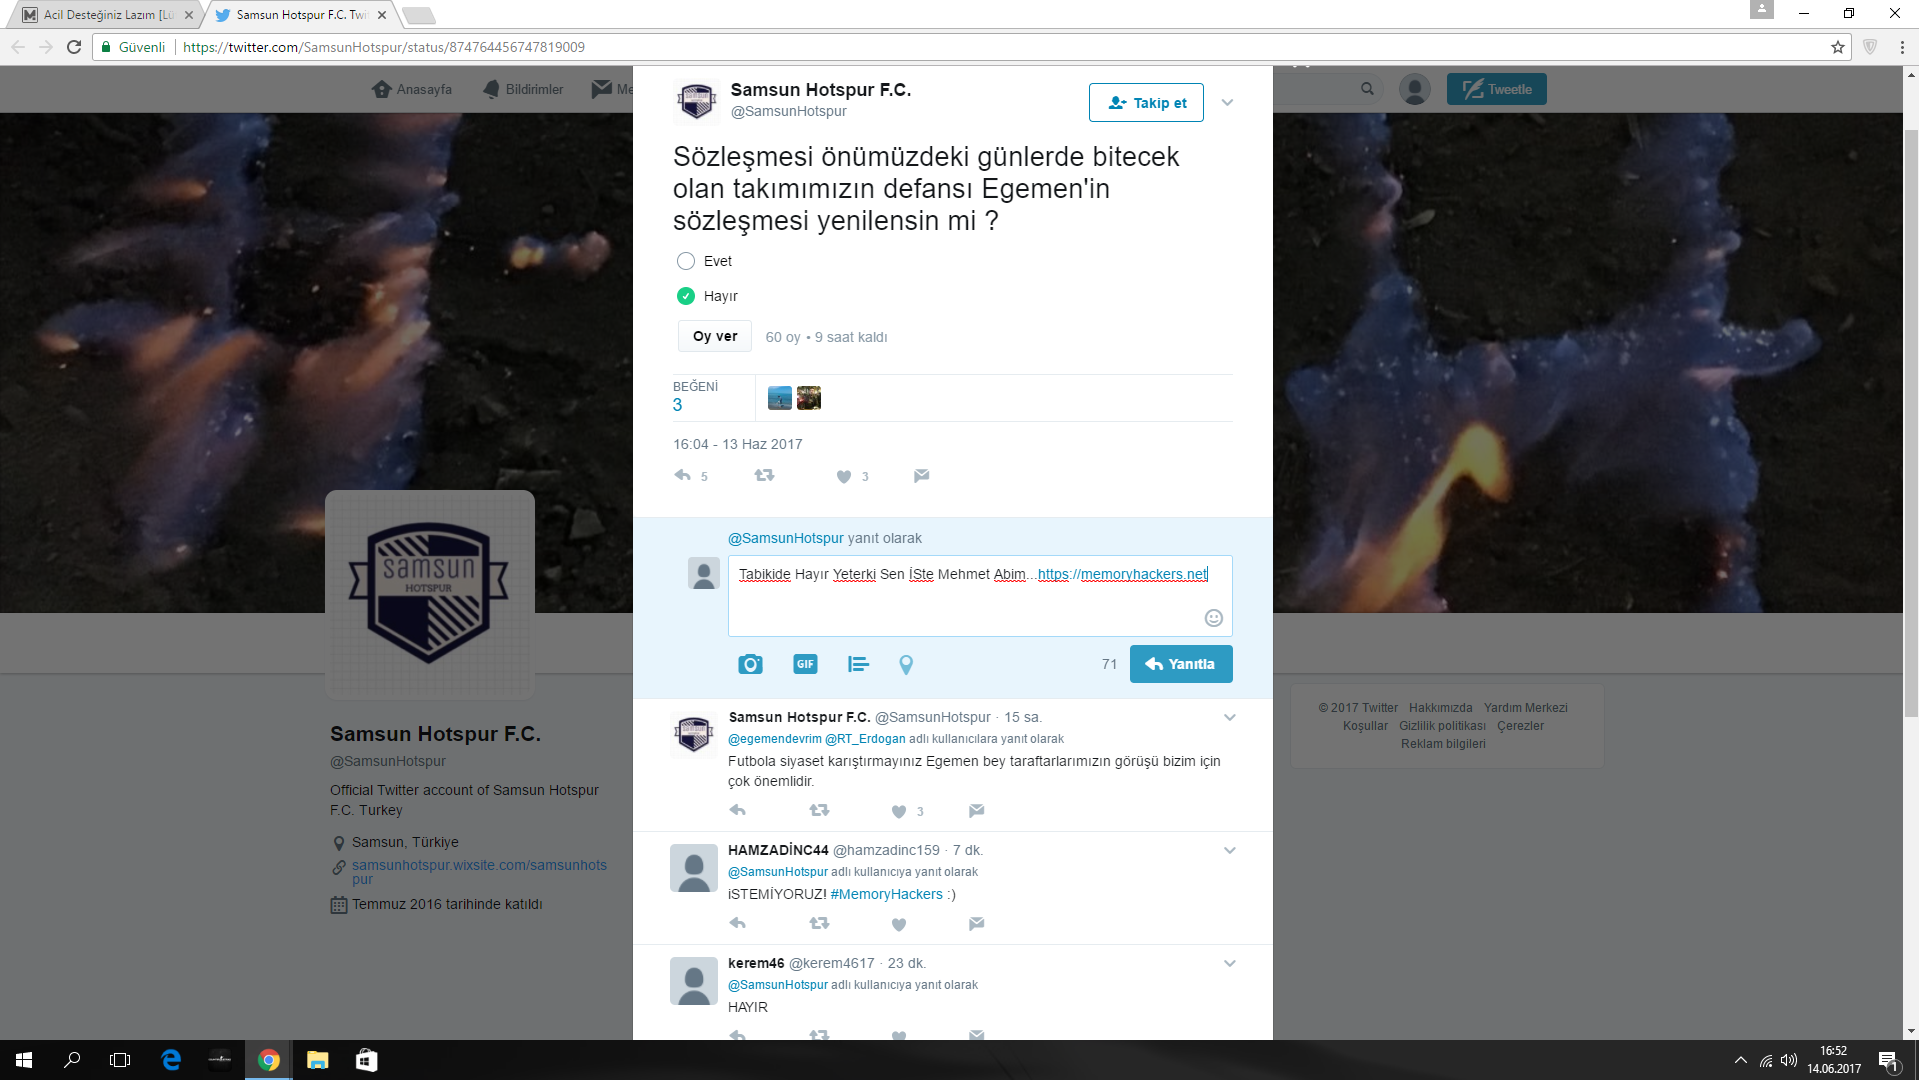
Task: Open Chrome's three-dot menu
Action: pyautogui.click(x=1902, y=47)
